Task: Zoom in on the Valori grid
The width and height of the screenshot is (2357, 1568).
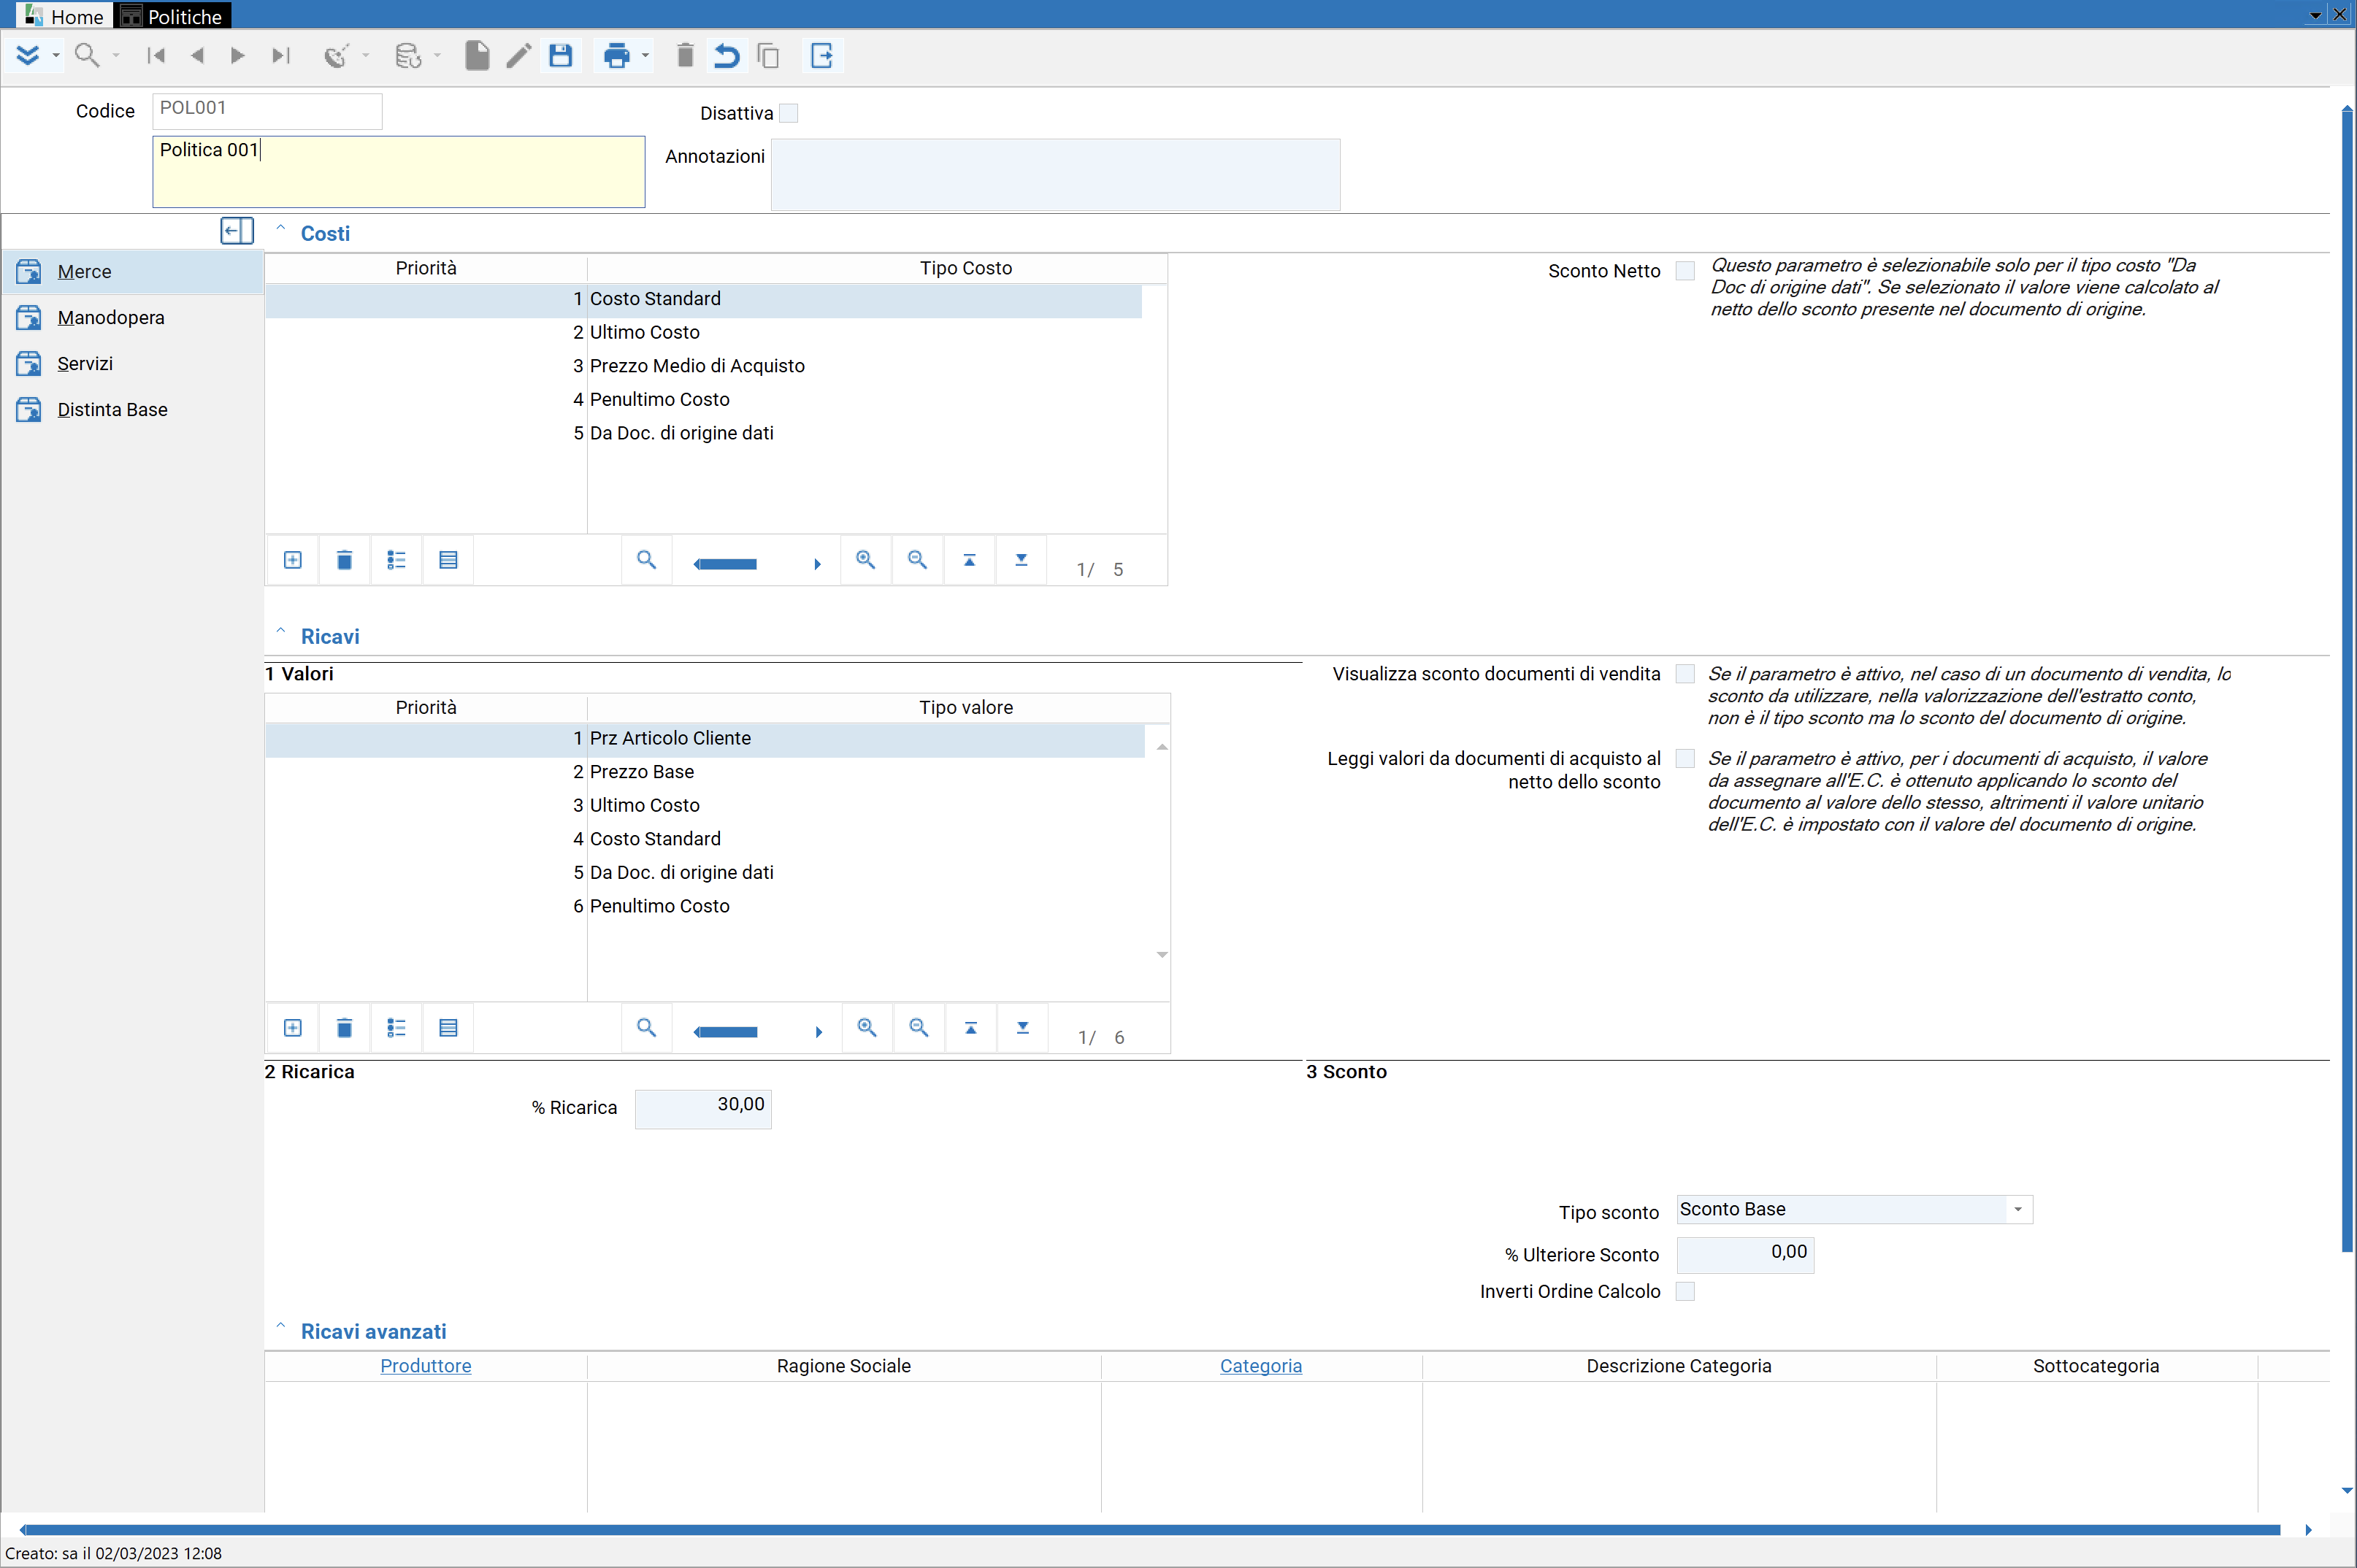Action: 867,1028
